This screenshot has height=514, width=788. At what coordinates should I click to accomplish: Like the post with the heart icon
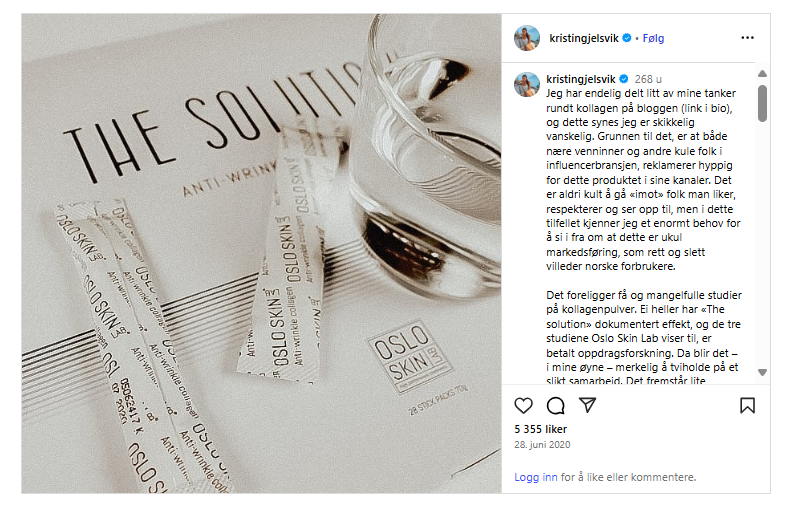click(524, 405)
